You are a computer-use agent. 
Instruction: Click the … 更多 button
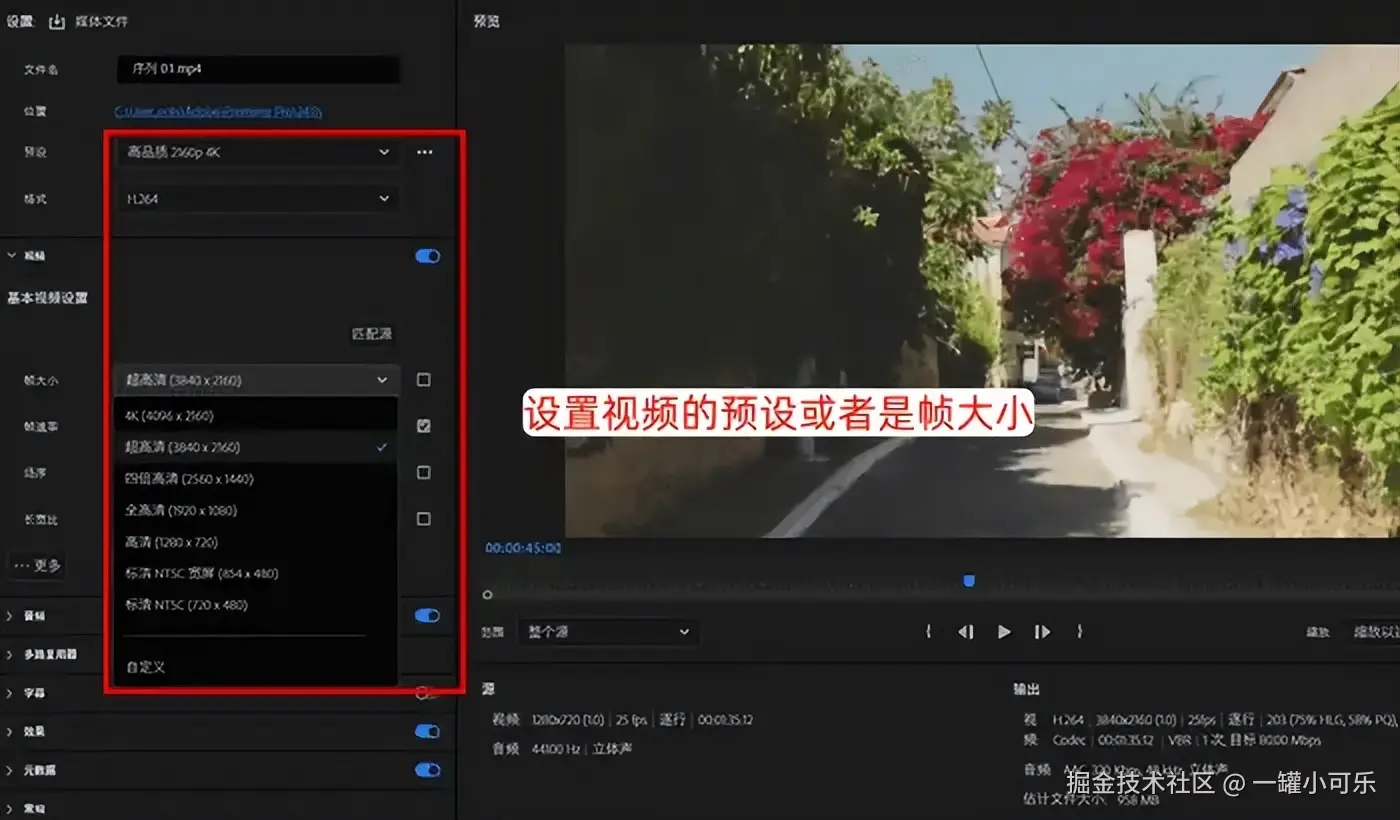(37, 566)
